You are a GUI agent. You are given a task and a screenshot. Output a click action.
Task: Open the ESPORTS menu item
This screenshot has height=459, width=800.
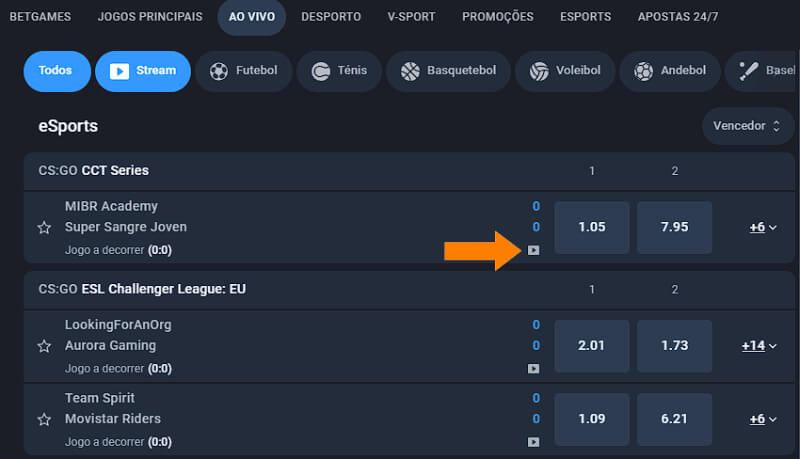click(586, 17)
